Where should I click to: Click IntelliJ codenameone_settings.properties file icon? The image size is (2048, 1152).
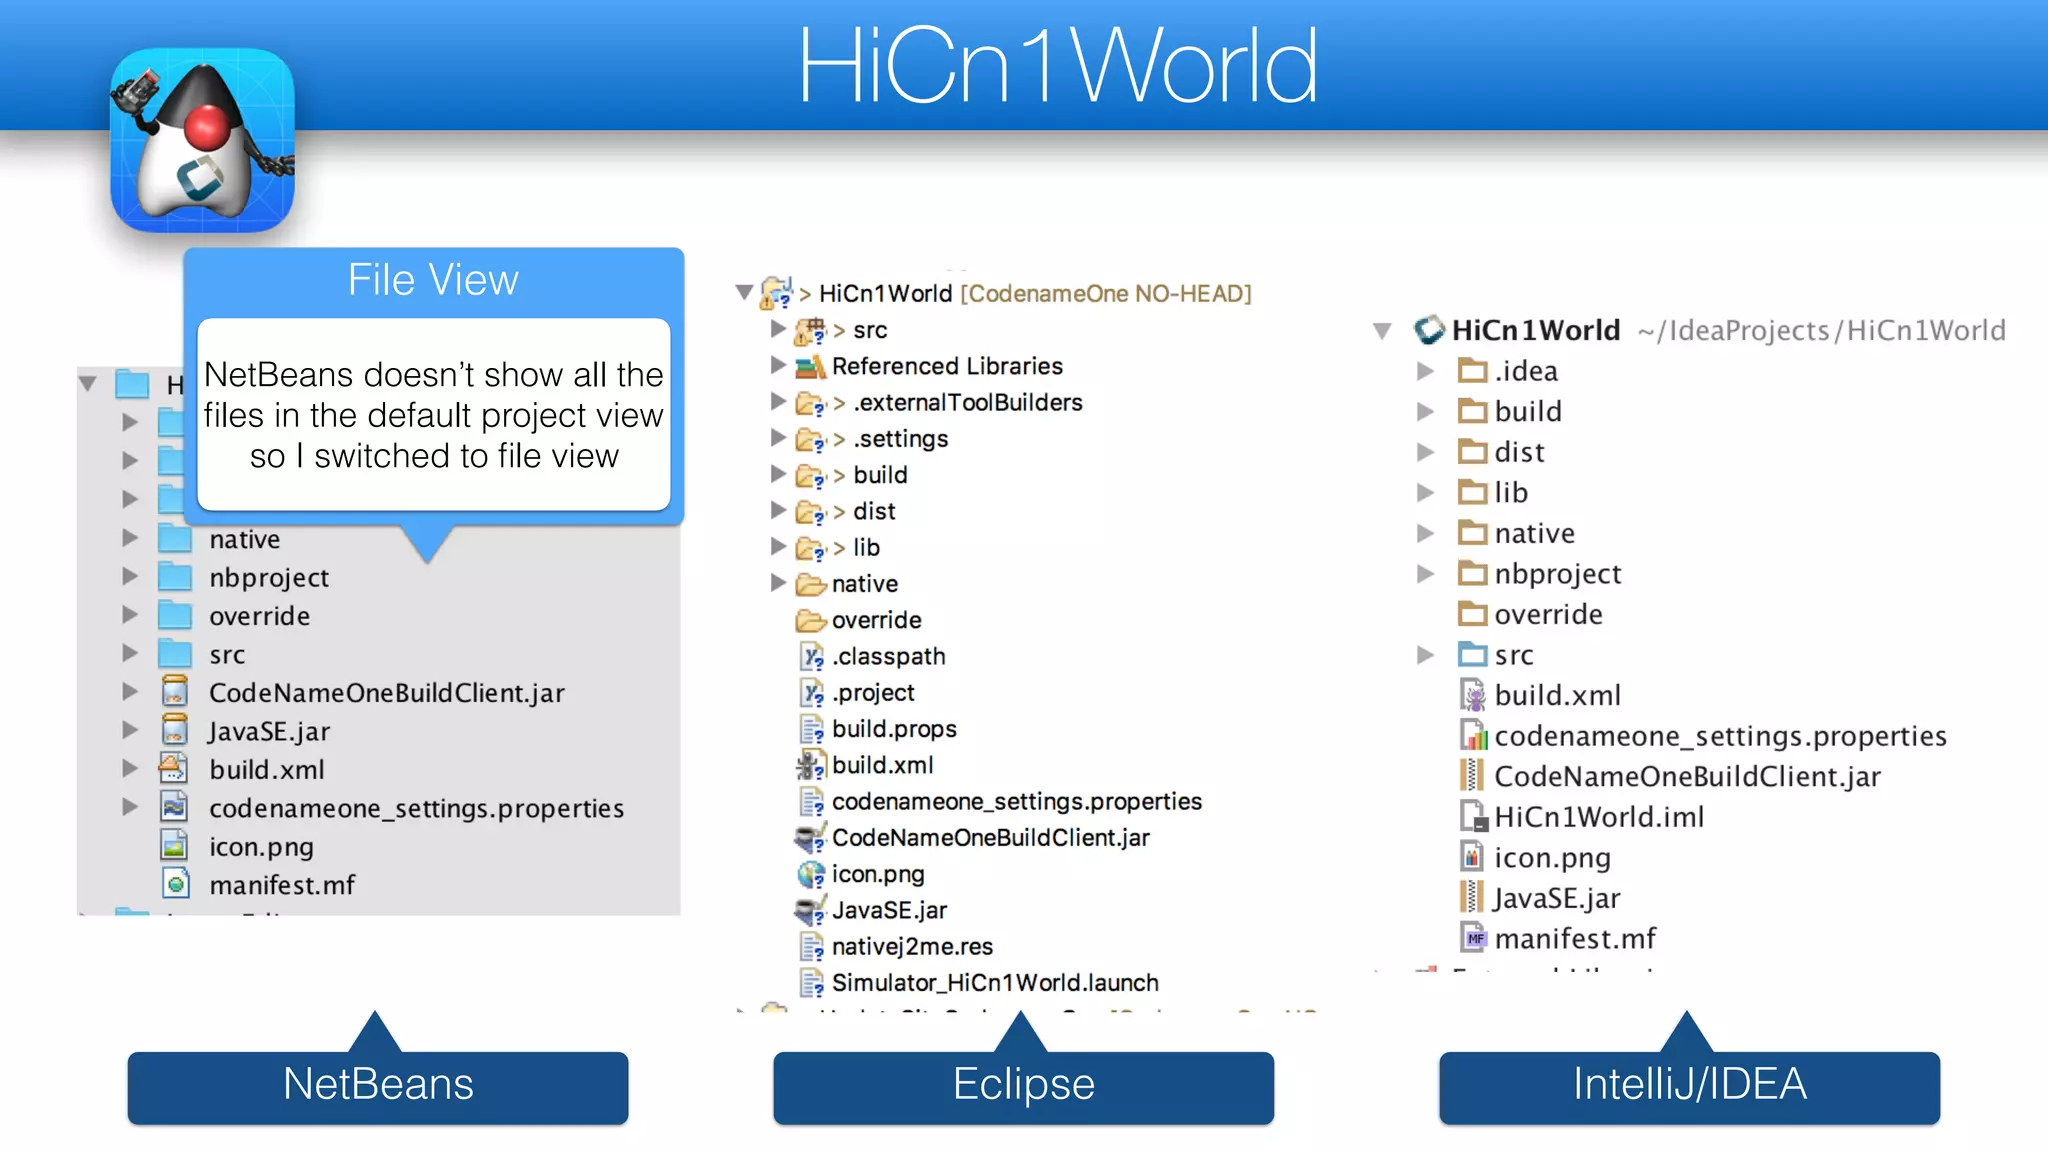coord(1473,736)
